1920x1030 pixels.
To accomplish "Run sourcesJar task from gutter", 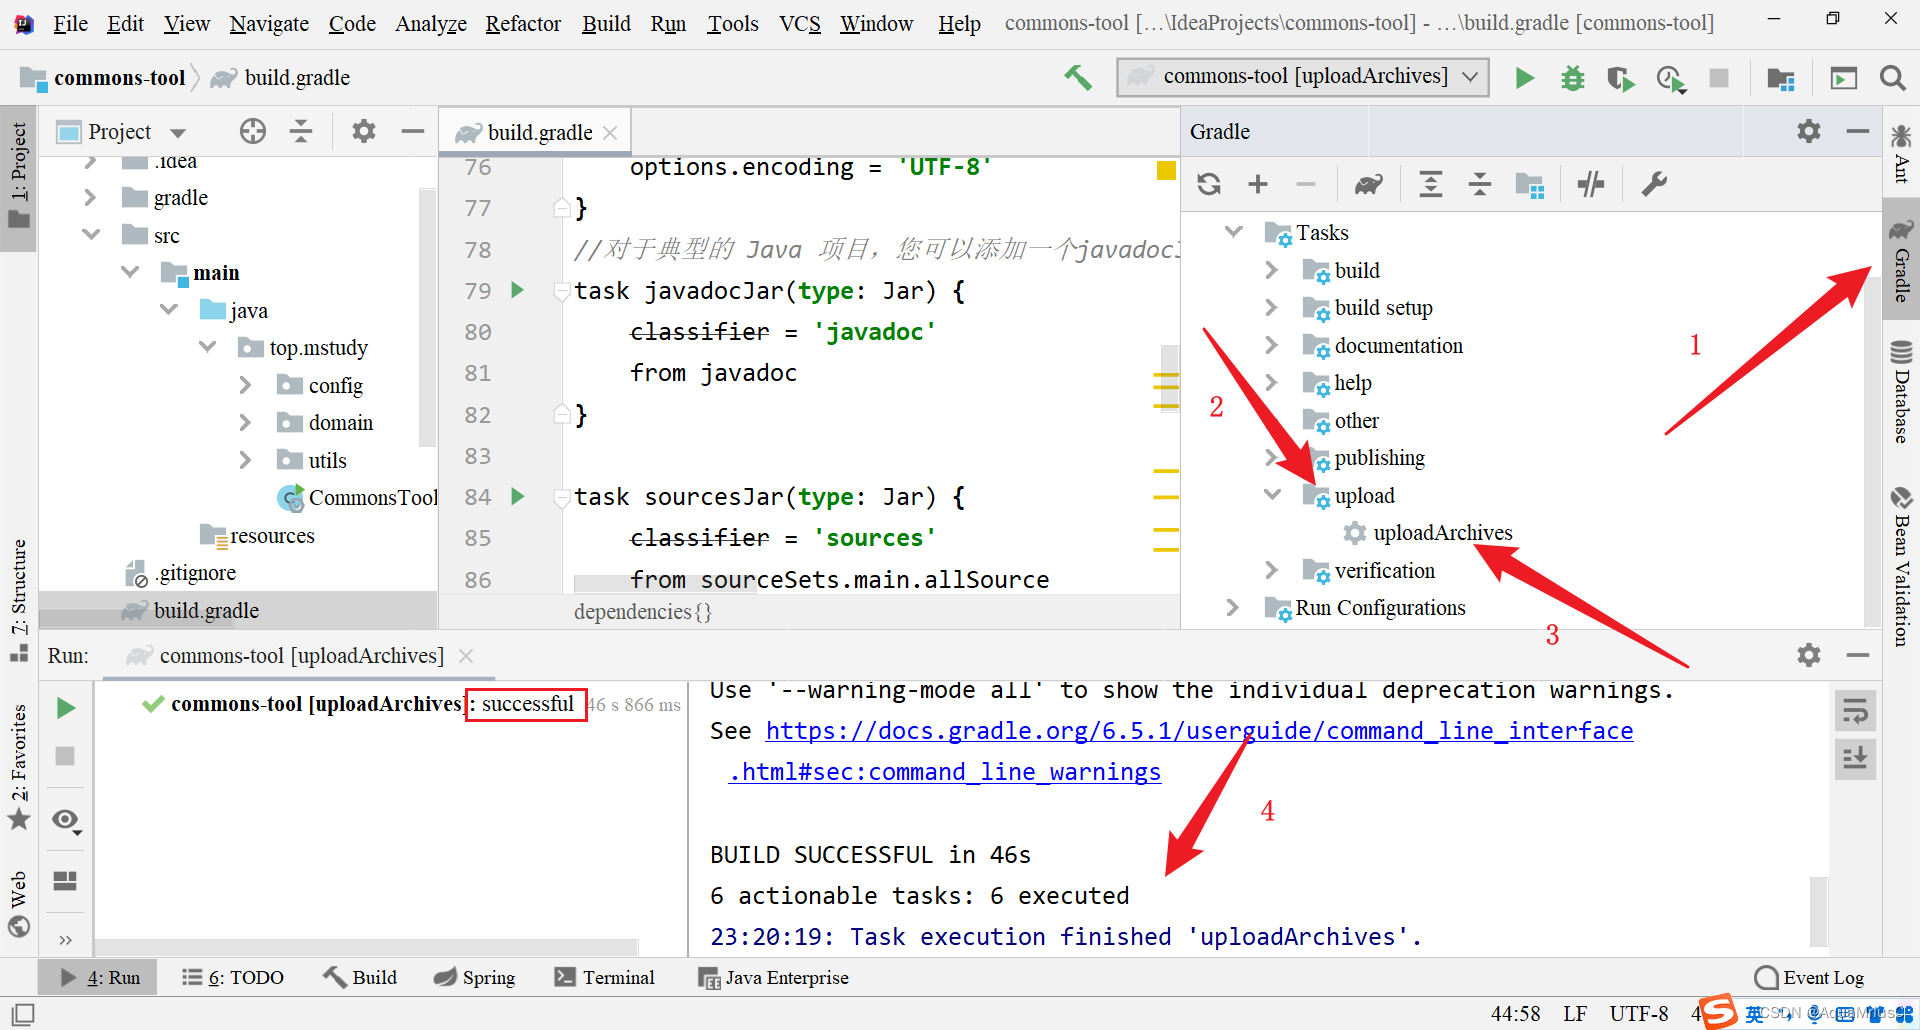I will coord(518,496).
